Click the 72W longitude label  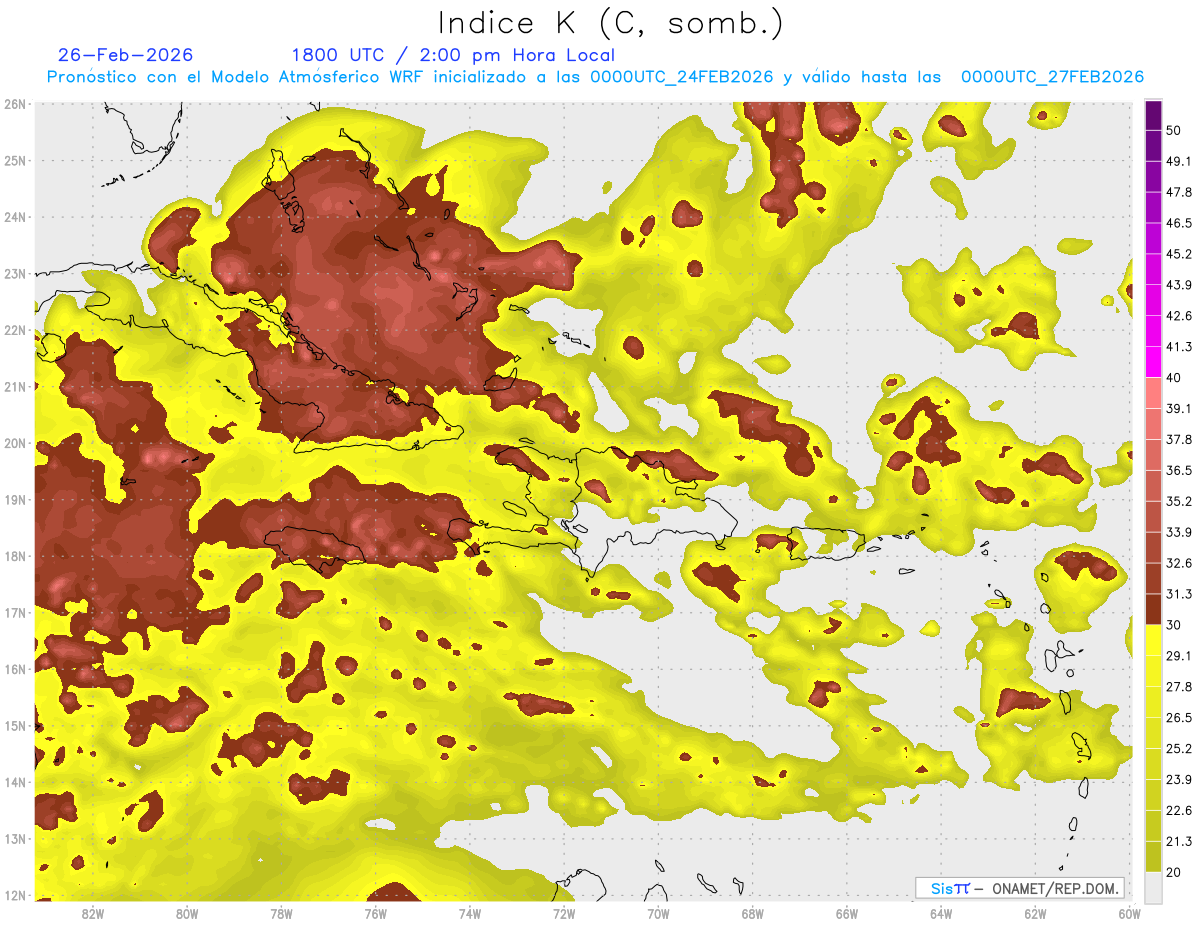coord(564,914)
